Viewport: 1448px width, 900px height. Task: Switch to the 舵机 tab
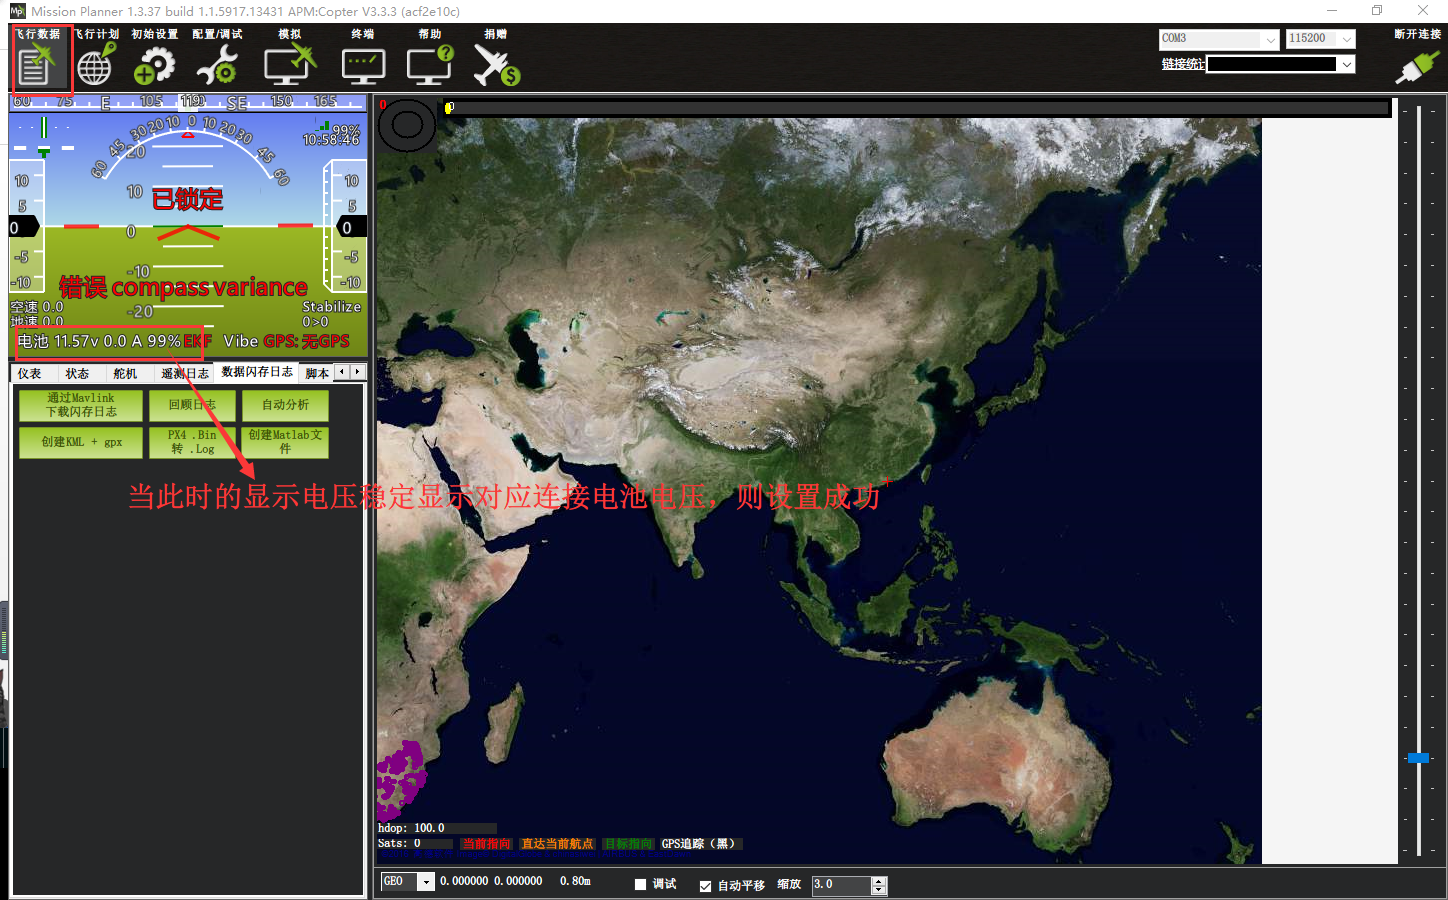(x=125, y=373)
